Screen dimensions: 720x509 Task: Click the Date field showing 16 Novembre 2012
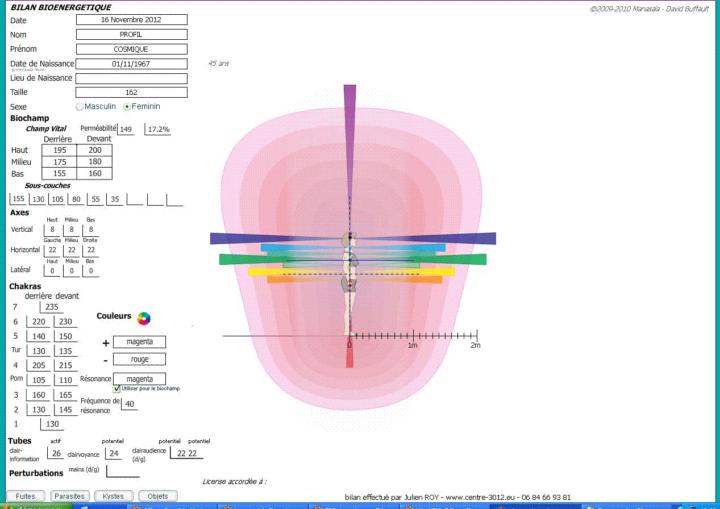click(132, 19)
